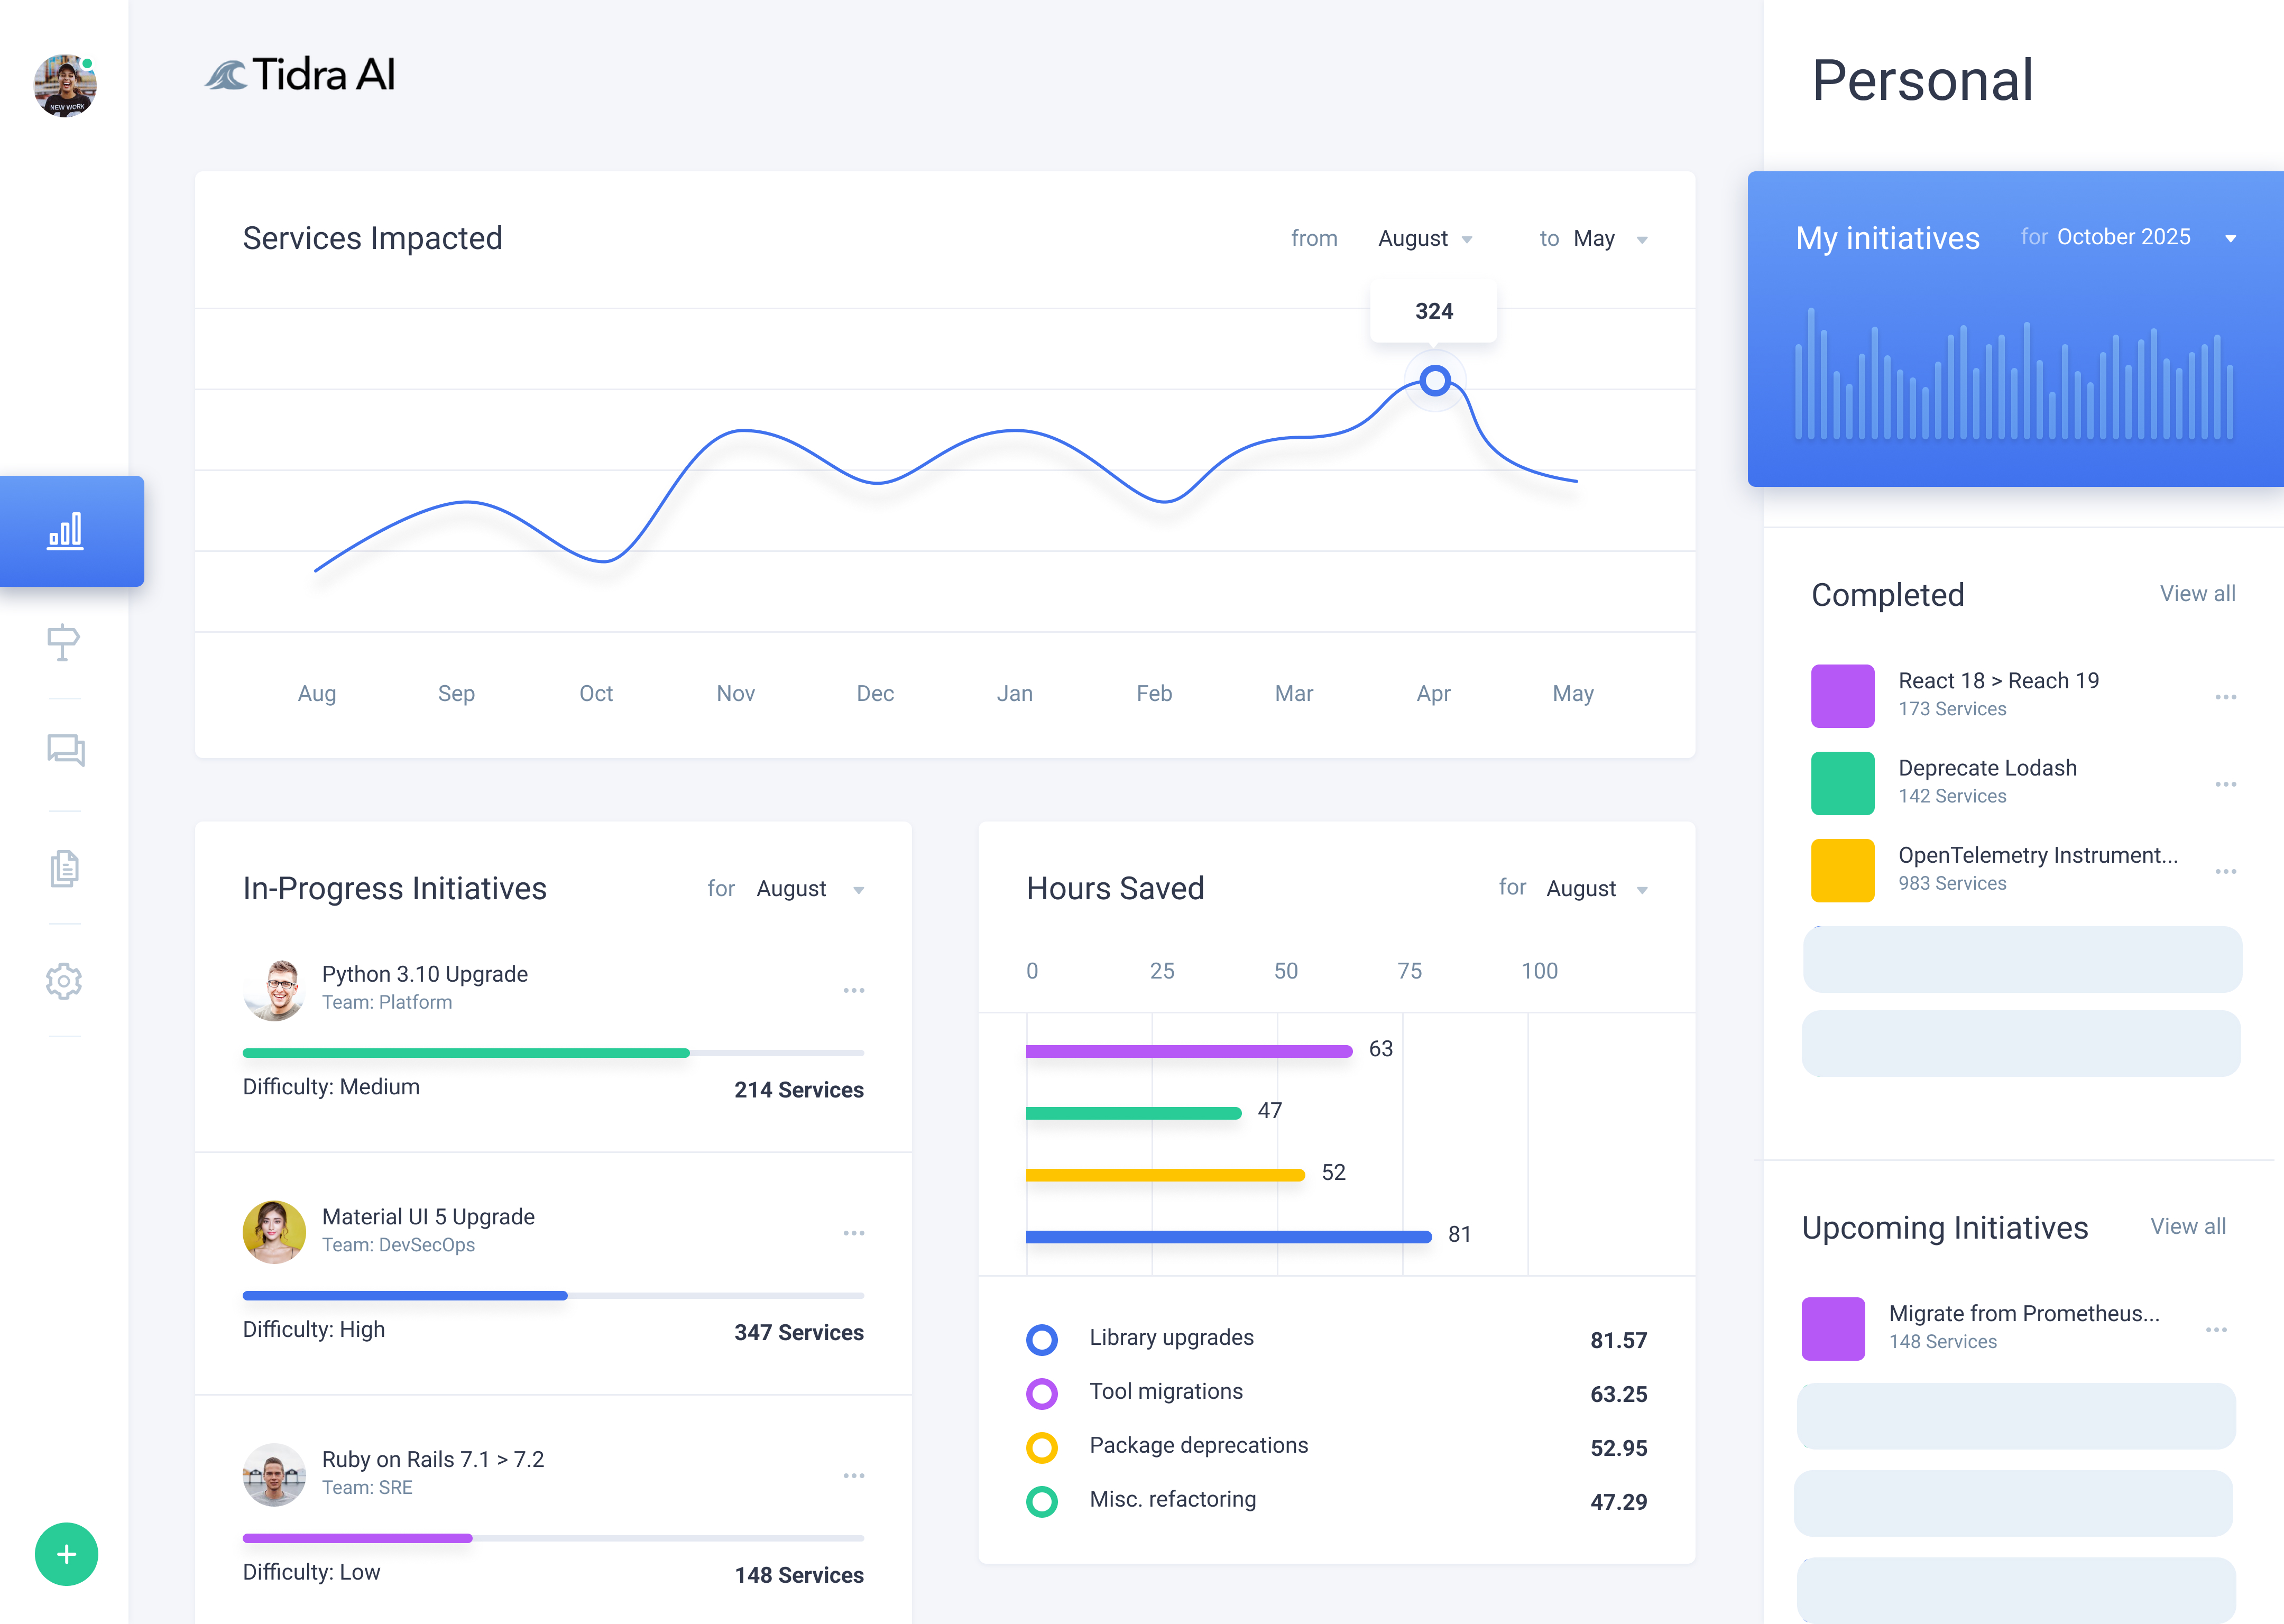The height and width of the screenshot is (1624, 2284).
Task: Click the purple React 18 color swatch
Action: point(1842,695)
